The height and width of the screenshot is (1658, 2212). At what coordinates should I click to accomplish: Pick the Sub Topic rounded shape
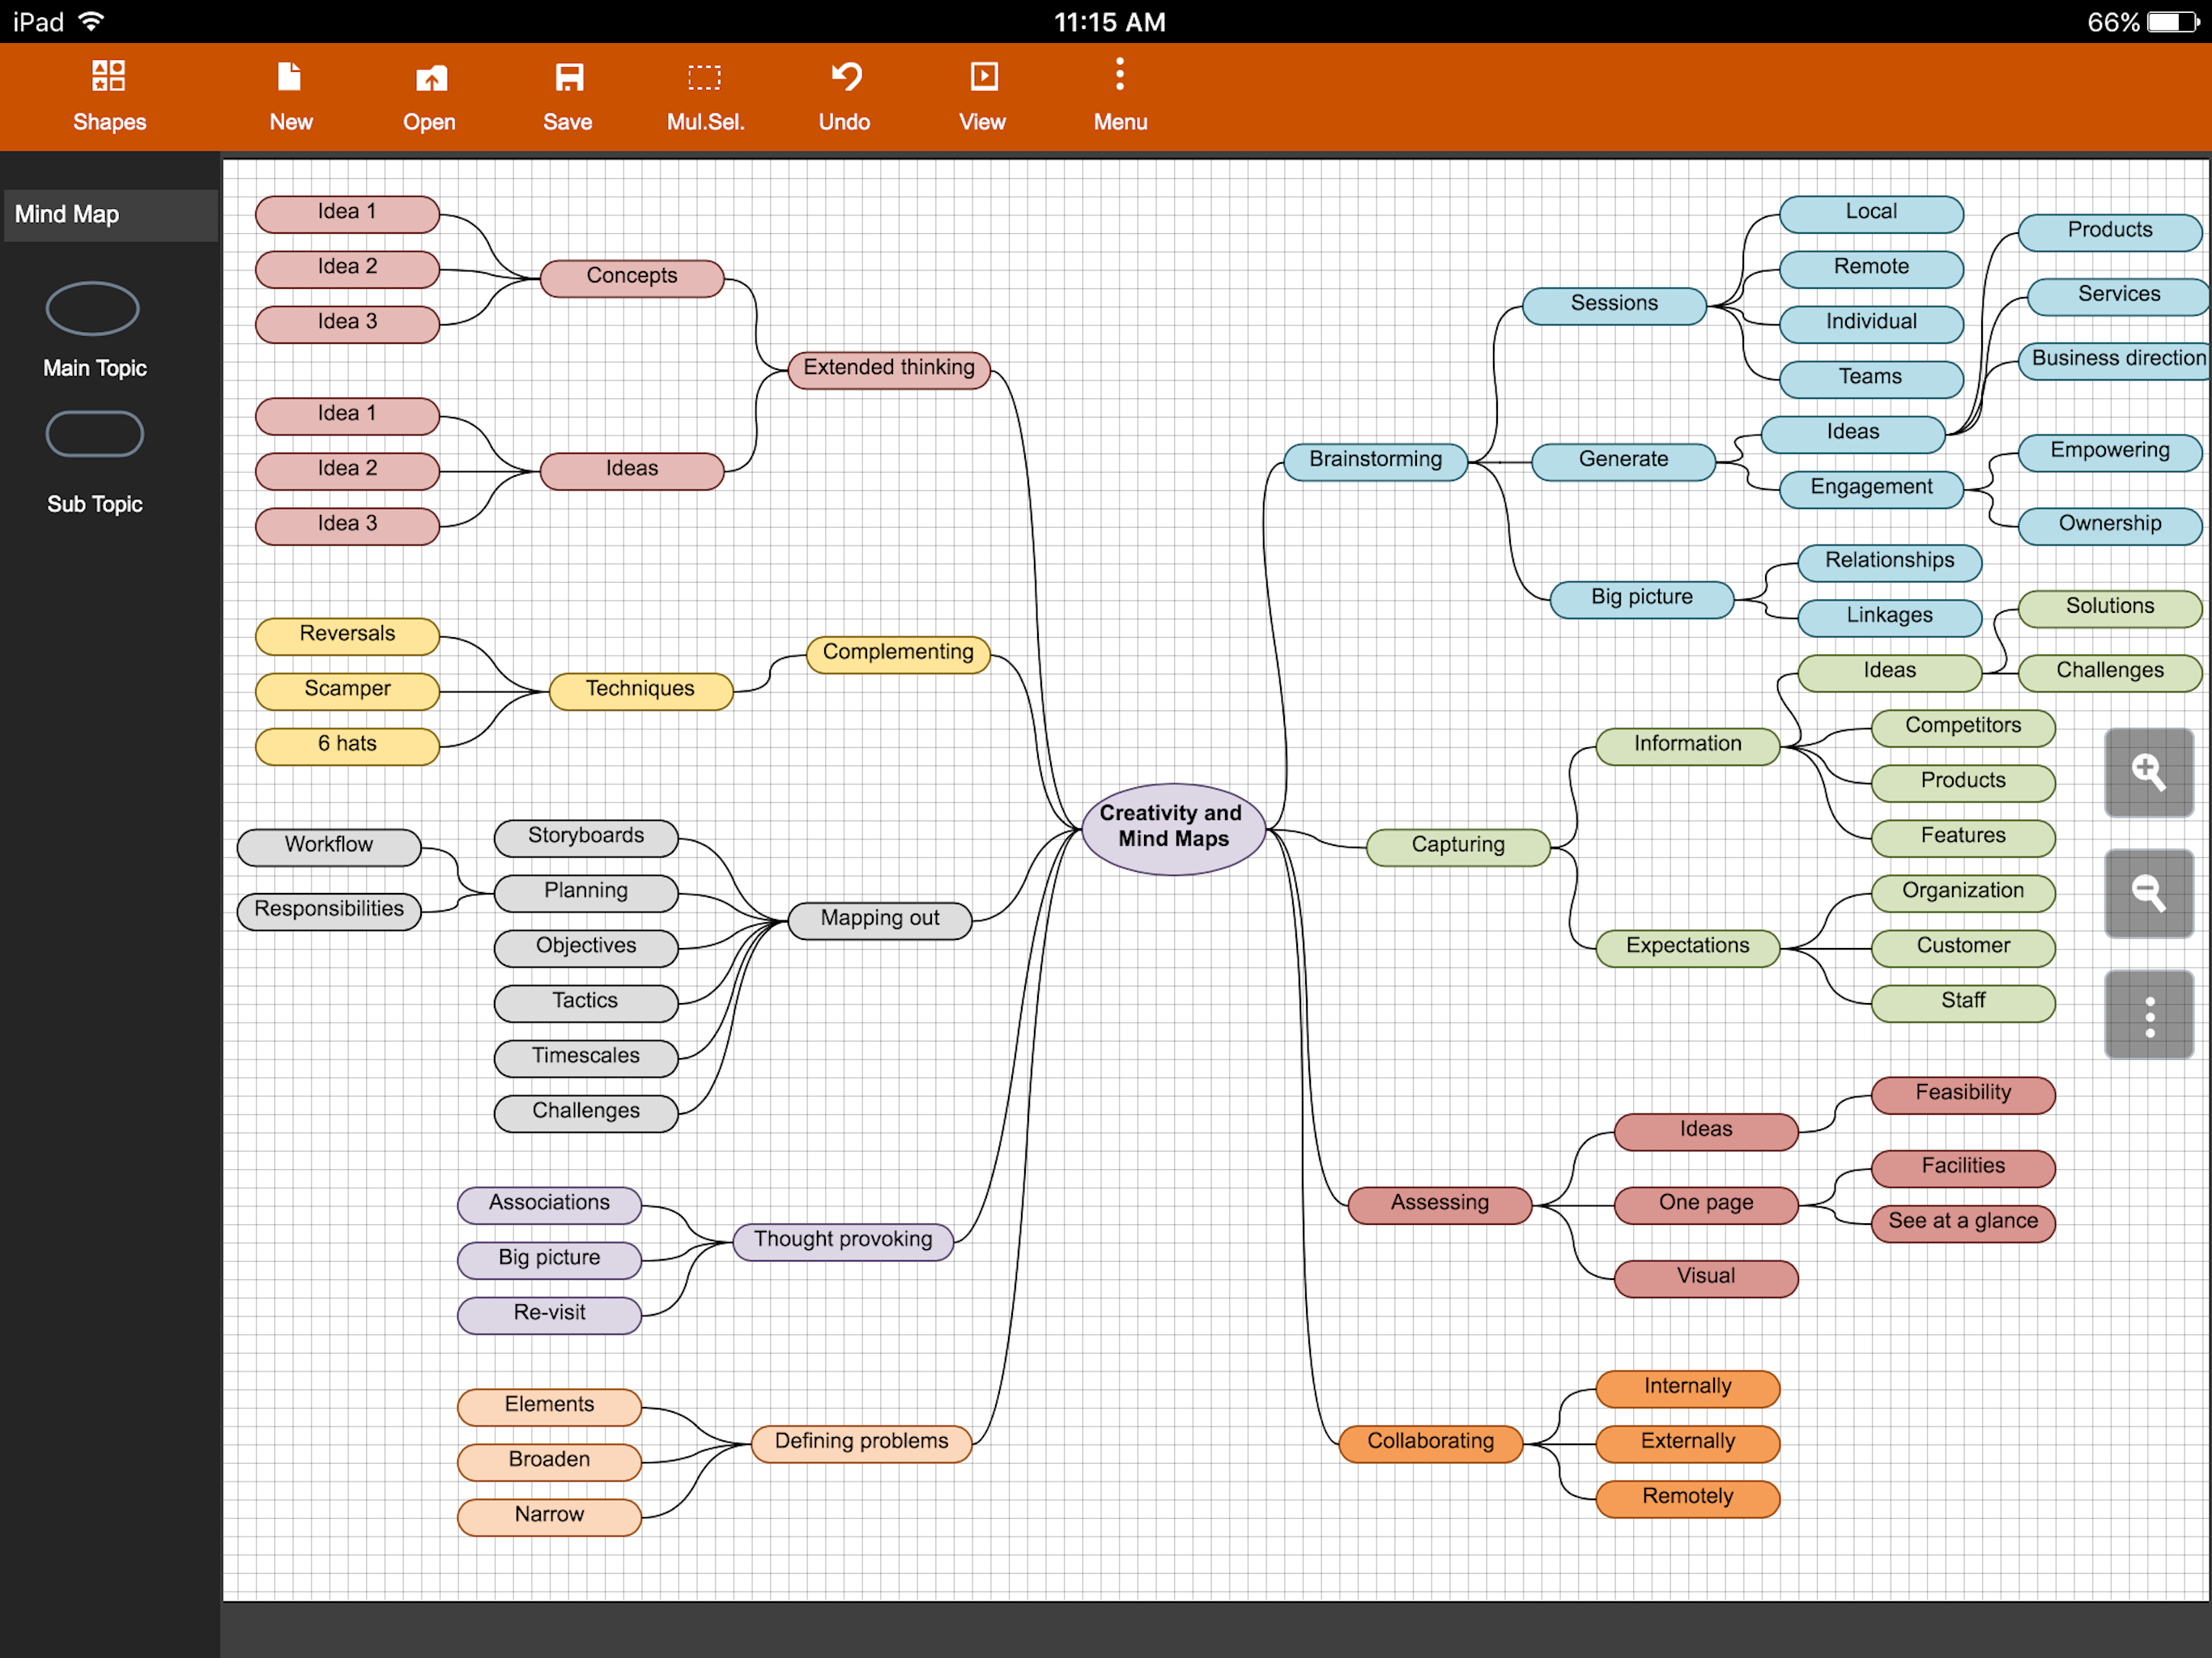(95, 434)
